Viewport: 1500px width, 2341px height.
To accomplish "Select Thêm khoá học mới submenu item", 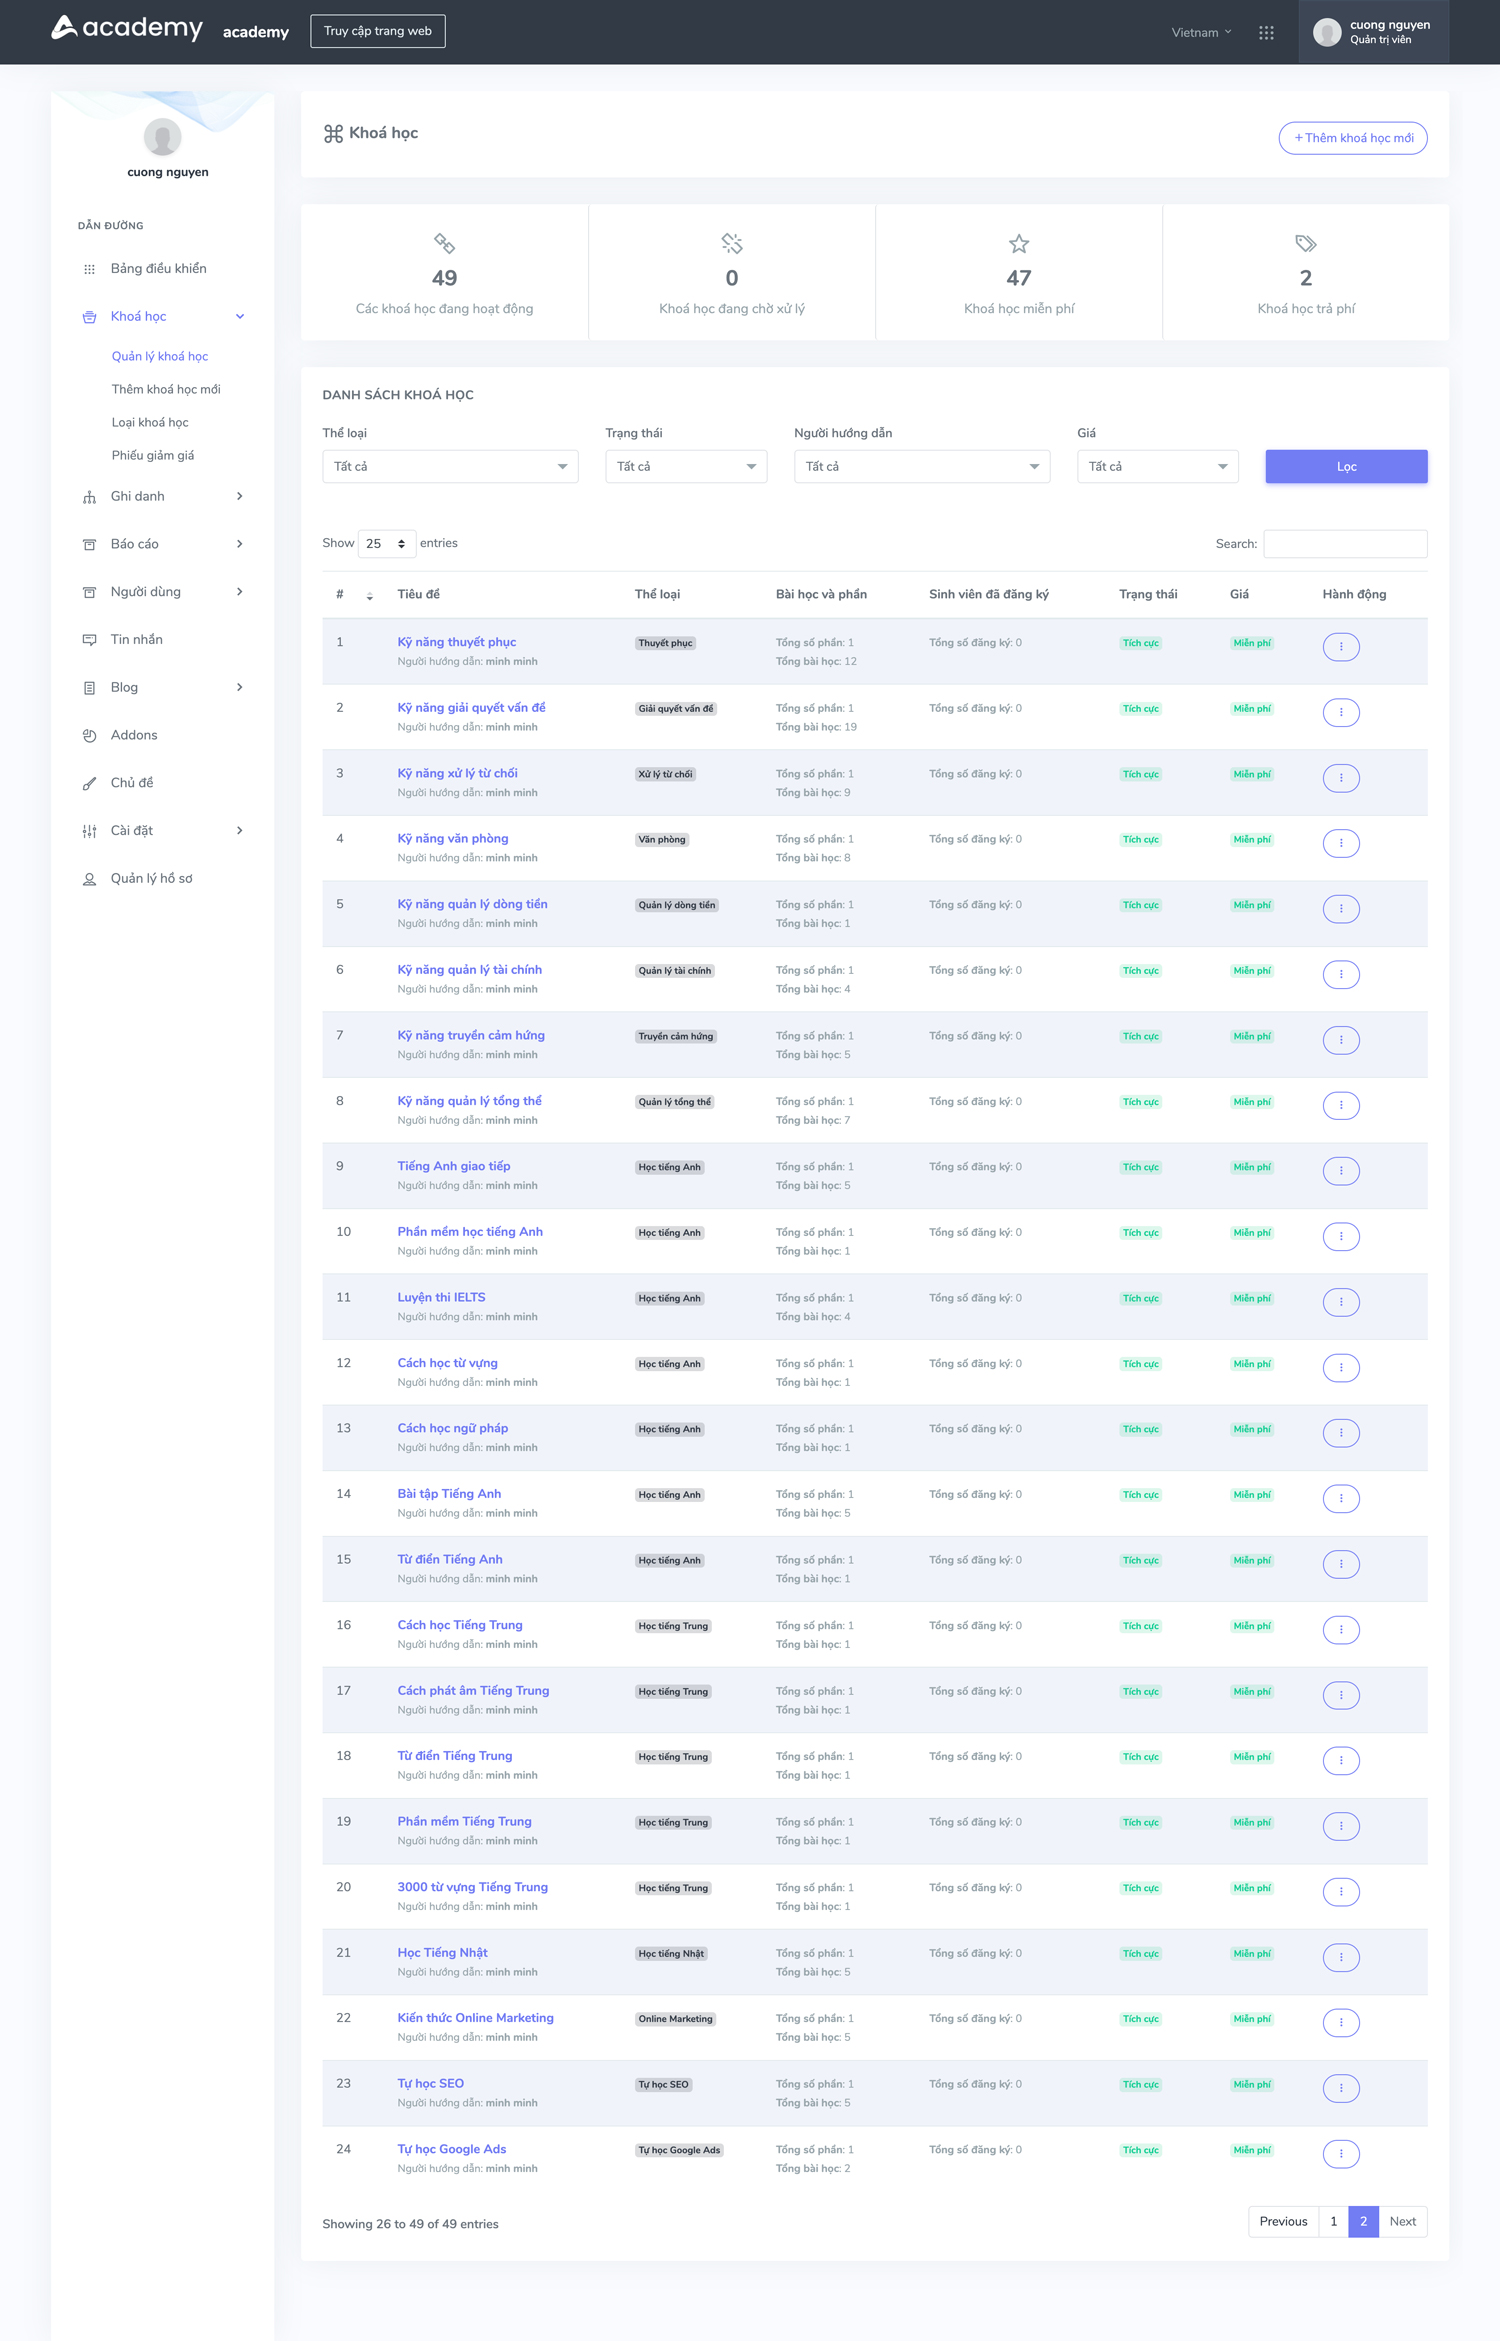I will pos(166,390).
